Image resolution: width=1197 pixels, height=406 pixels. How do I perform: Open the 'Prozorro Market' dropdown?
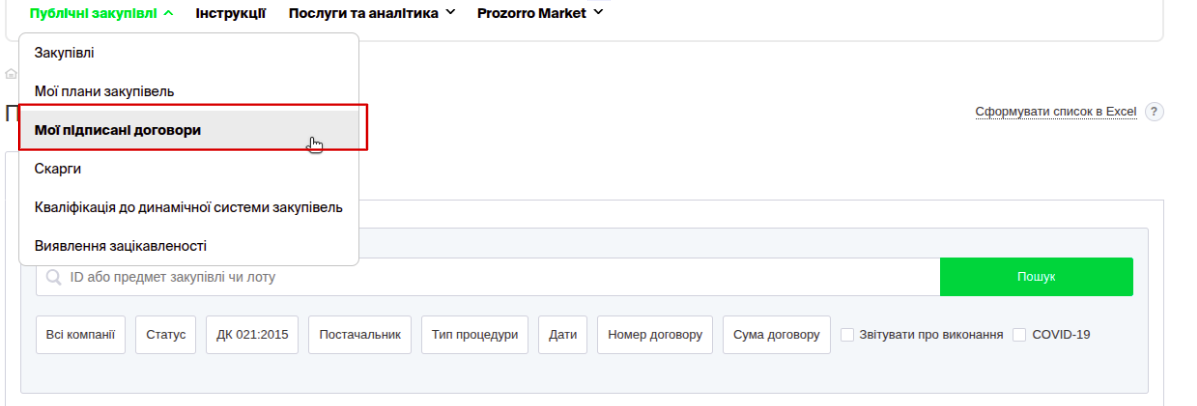(540, 13)
